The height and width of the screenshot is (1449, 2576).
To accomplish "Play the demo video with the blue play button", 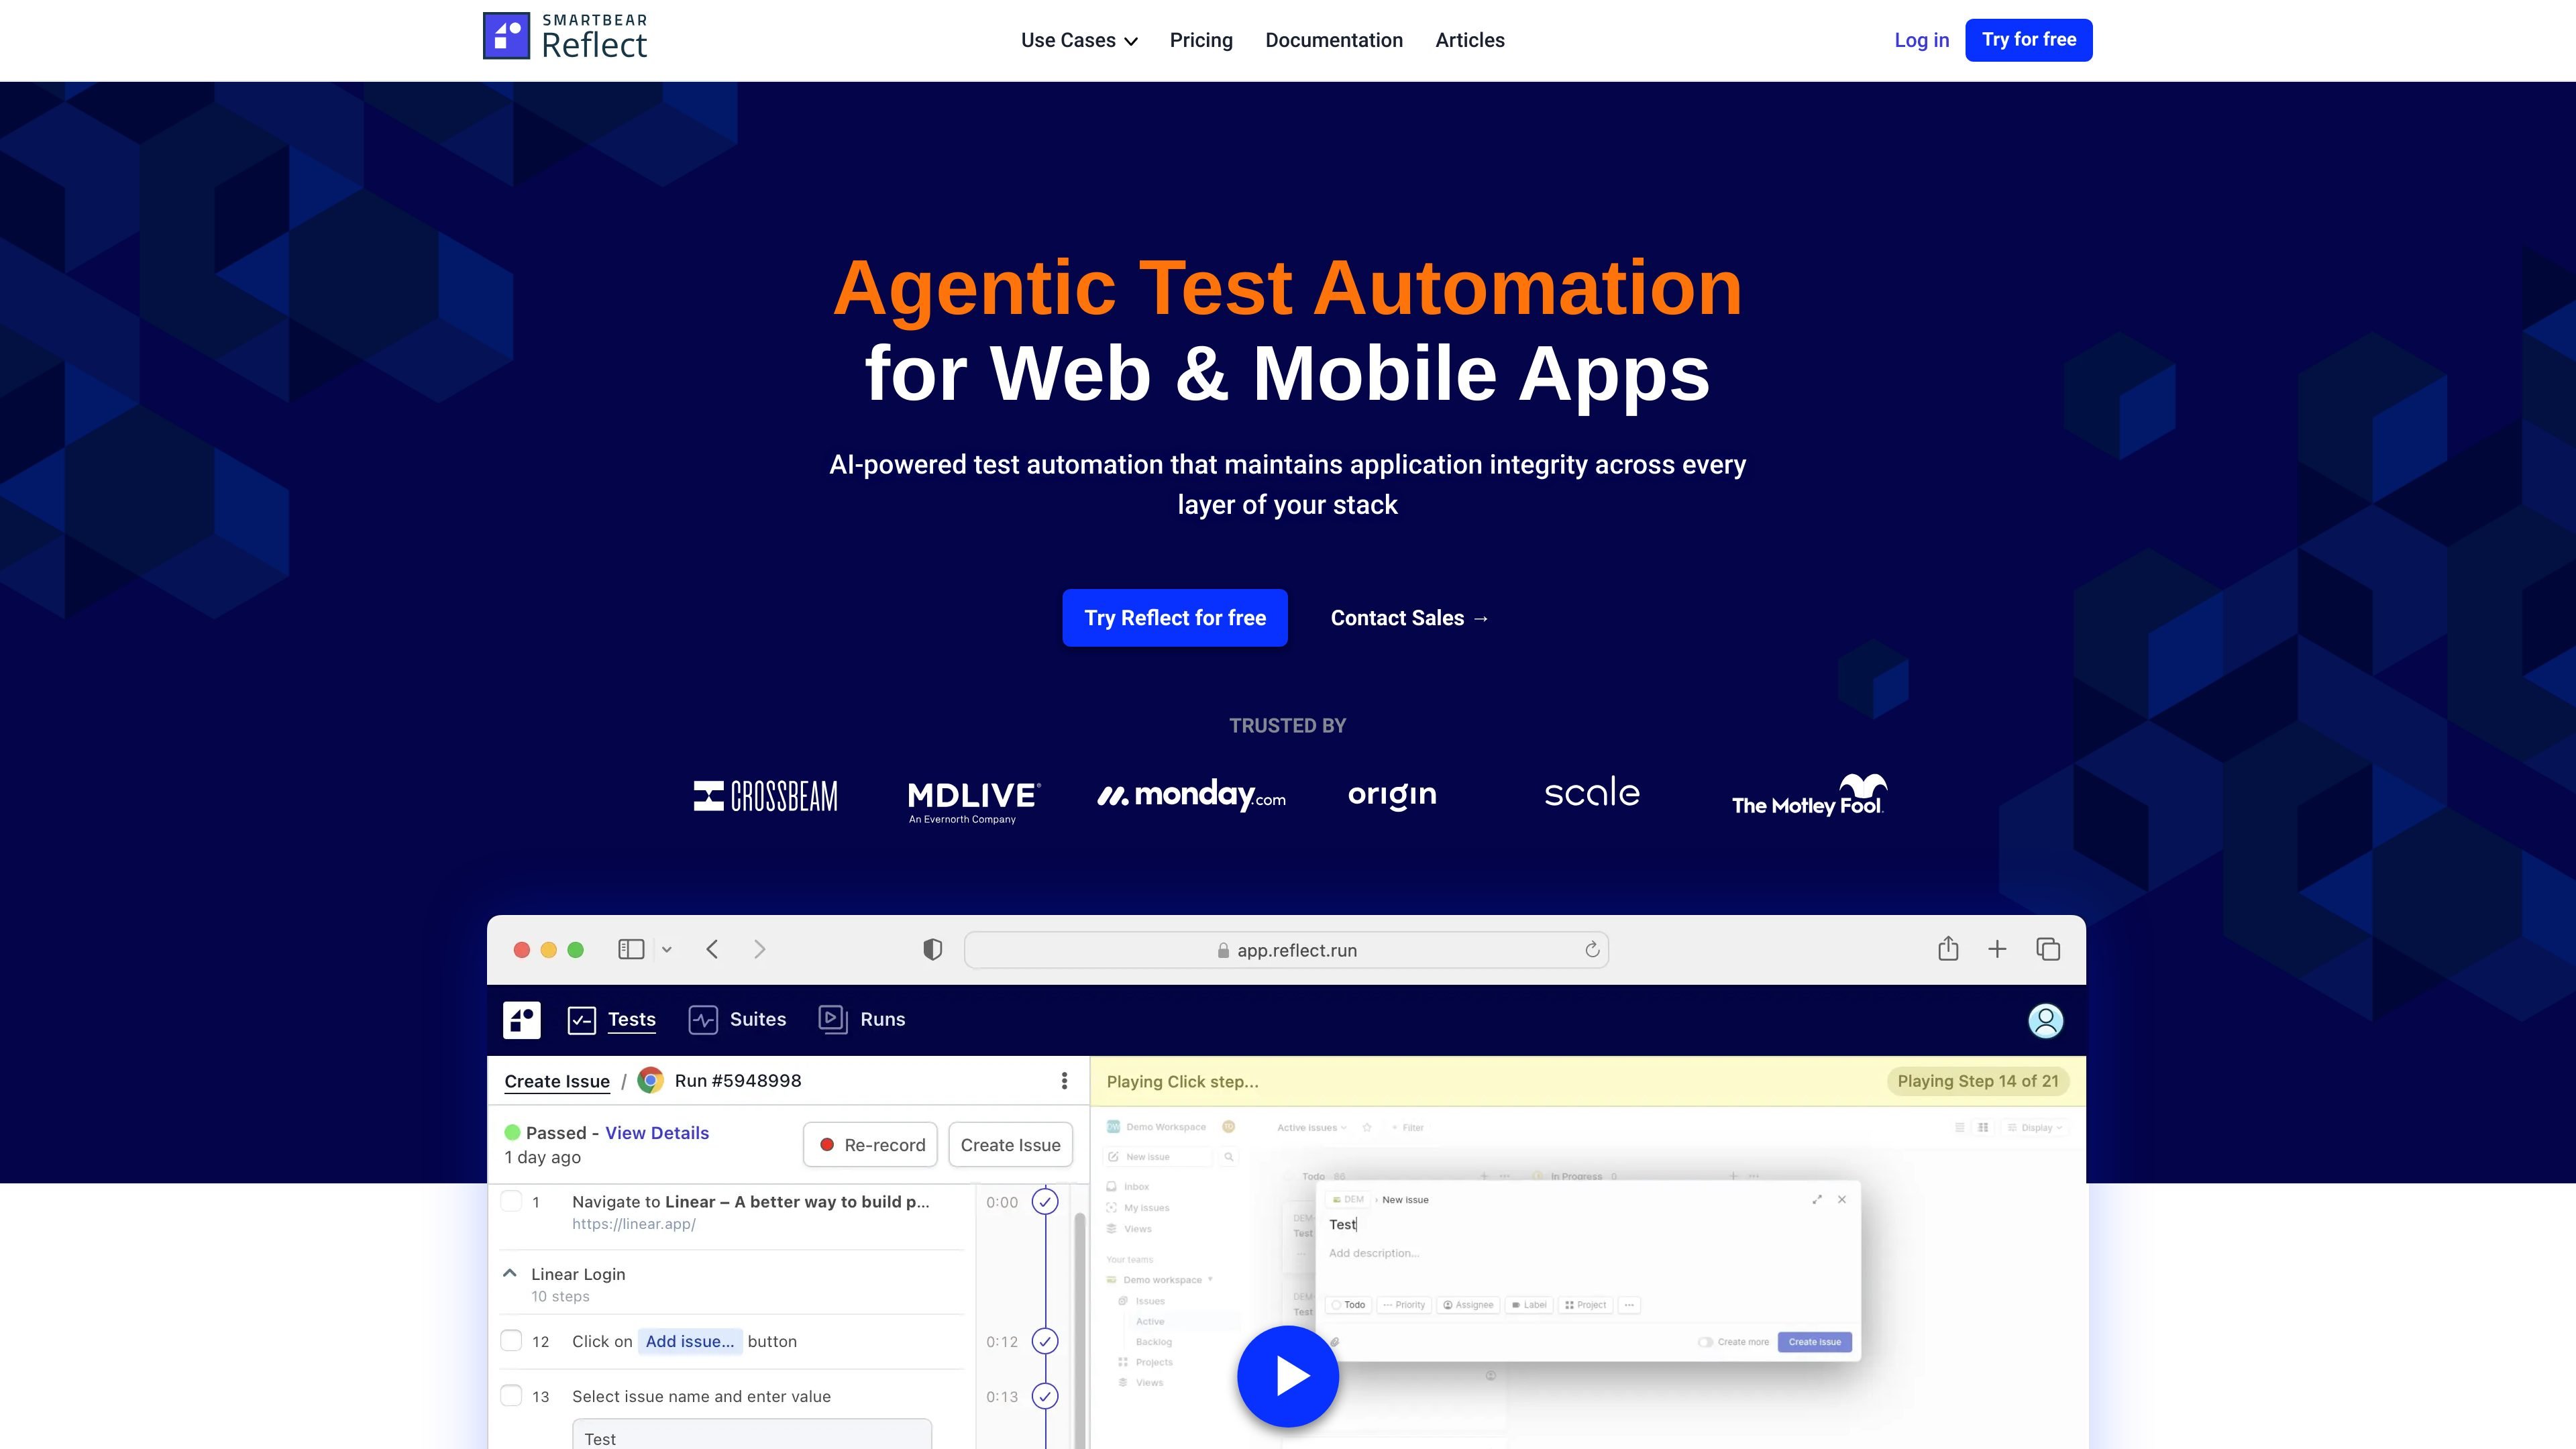I will tap(1288, 1376).
